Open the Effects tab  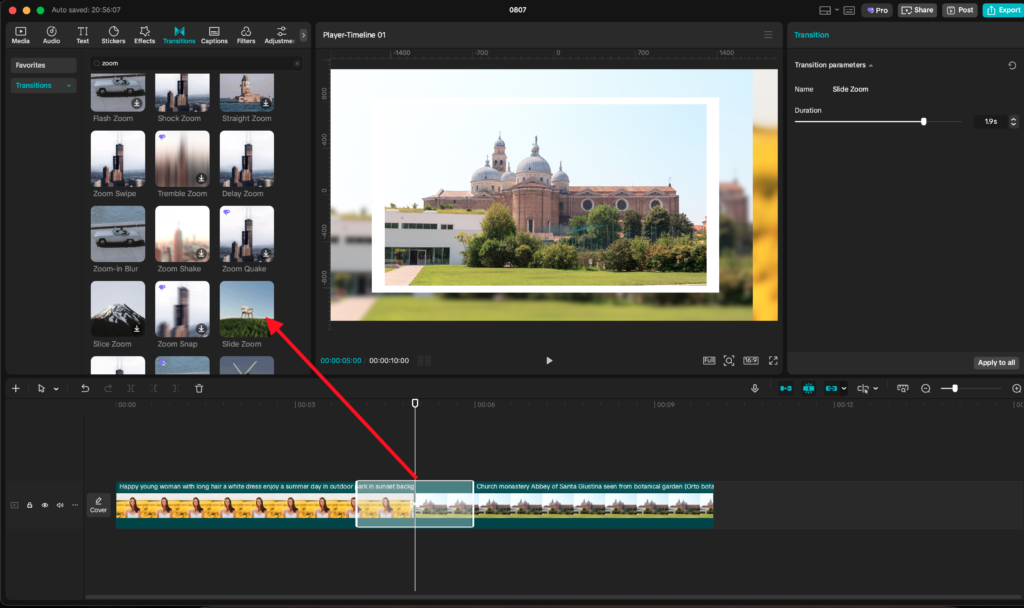[144, 35]
